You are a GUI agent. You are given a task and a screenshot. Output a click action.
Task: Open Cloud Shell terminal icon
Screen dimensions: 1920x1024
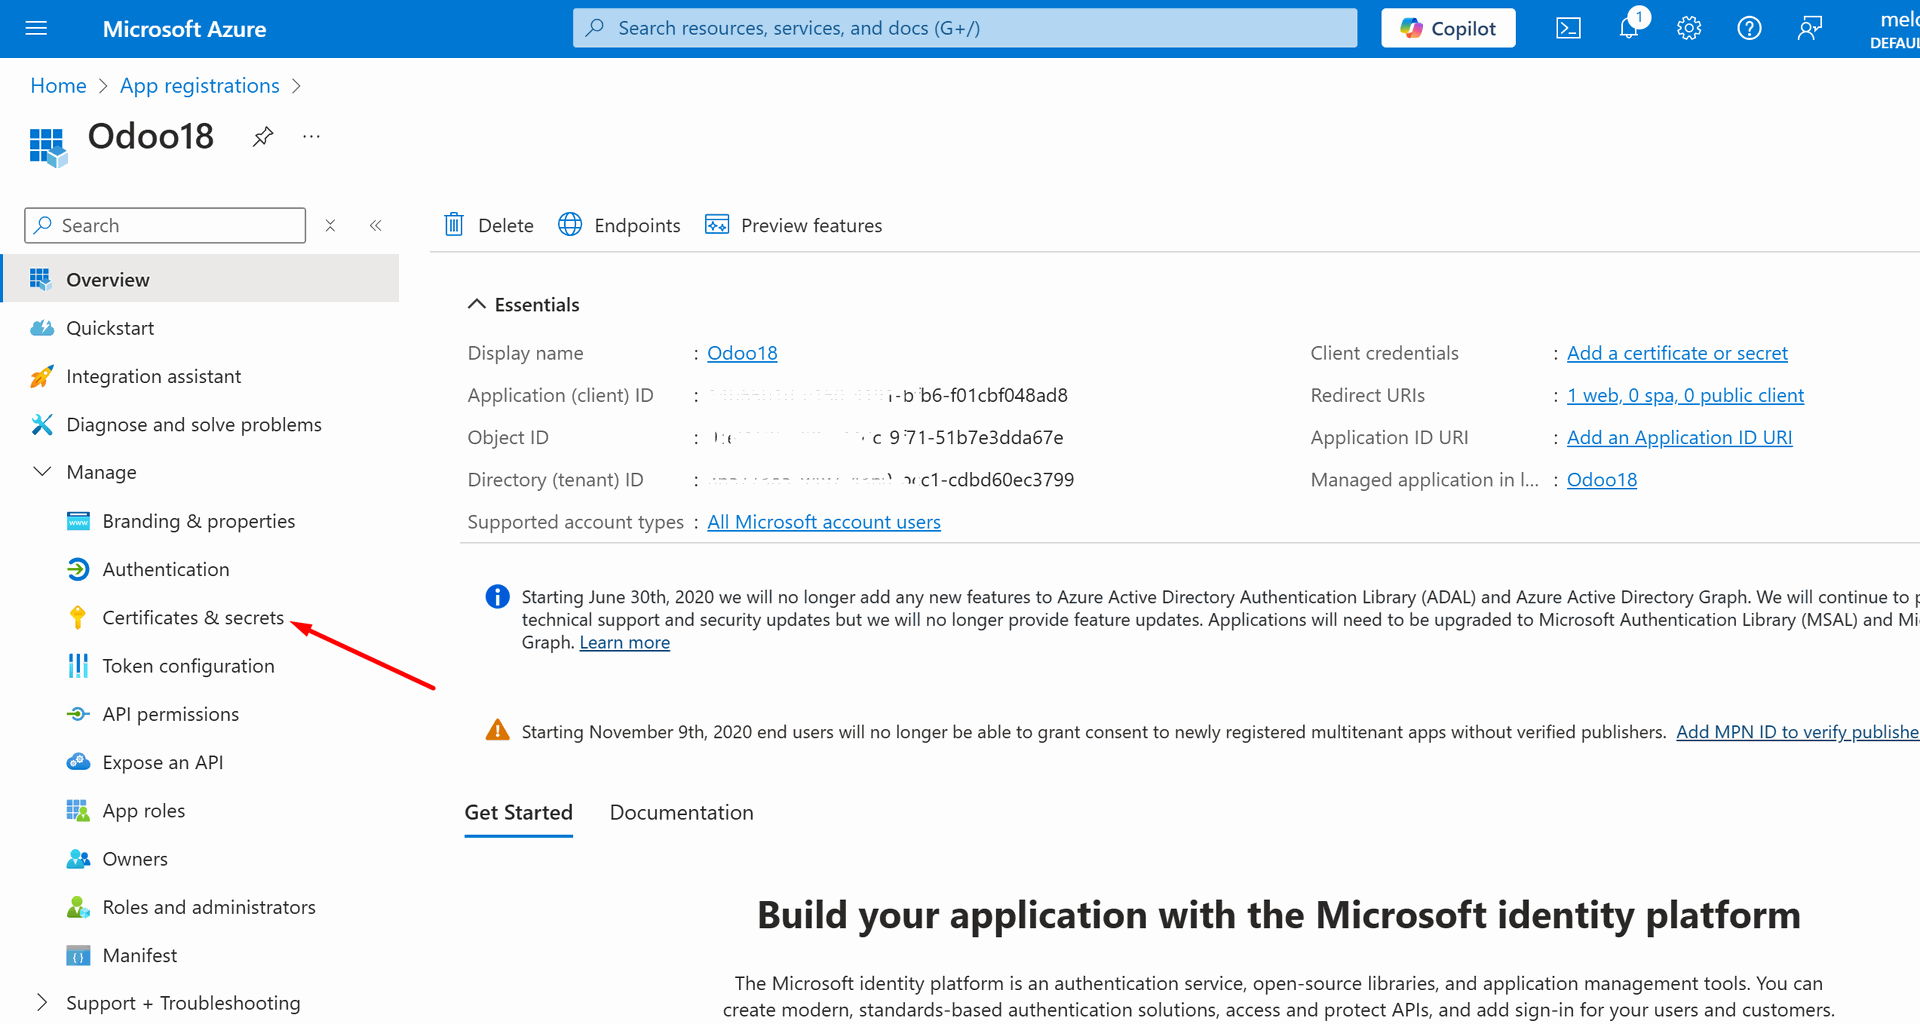(1568, 28)
